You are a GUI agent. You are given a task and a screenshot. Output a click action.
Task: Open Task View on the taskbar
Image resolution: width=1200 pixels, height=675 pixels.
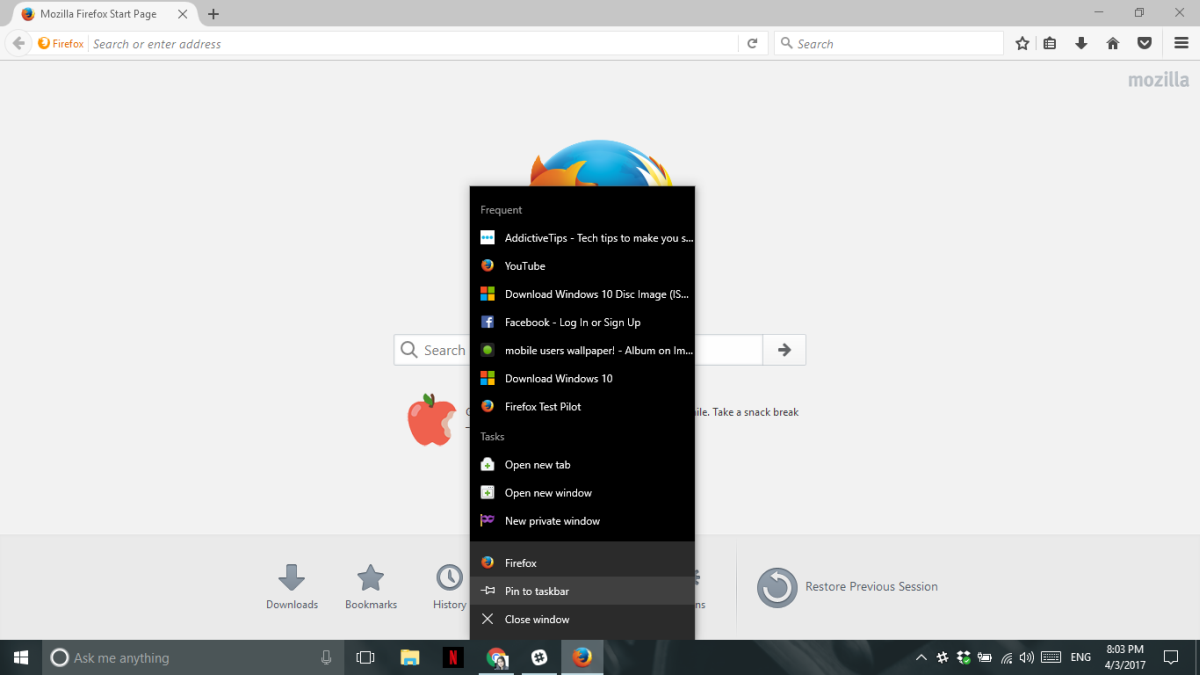[x=365, y=657]
